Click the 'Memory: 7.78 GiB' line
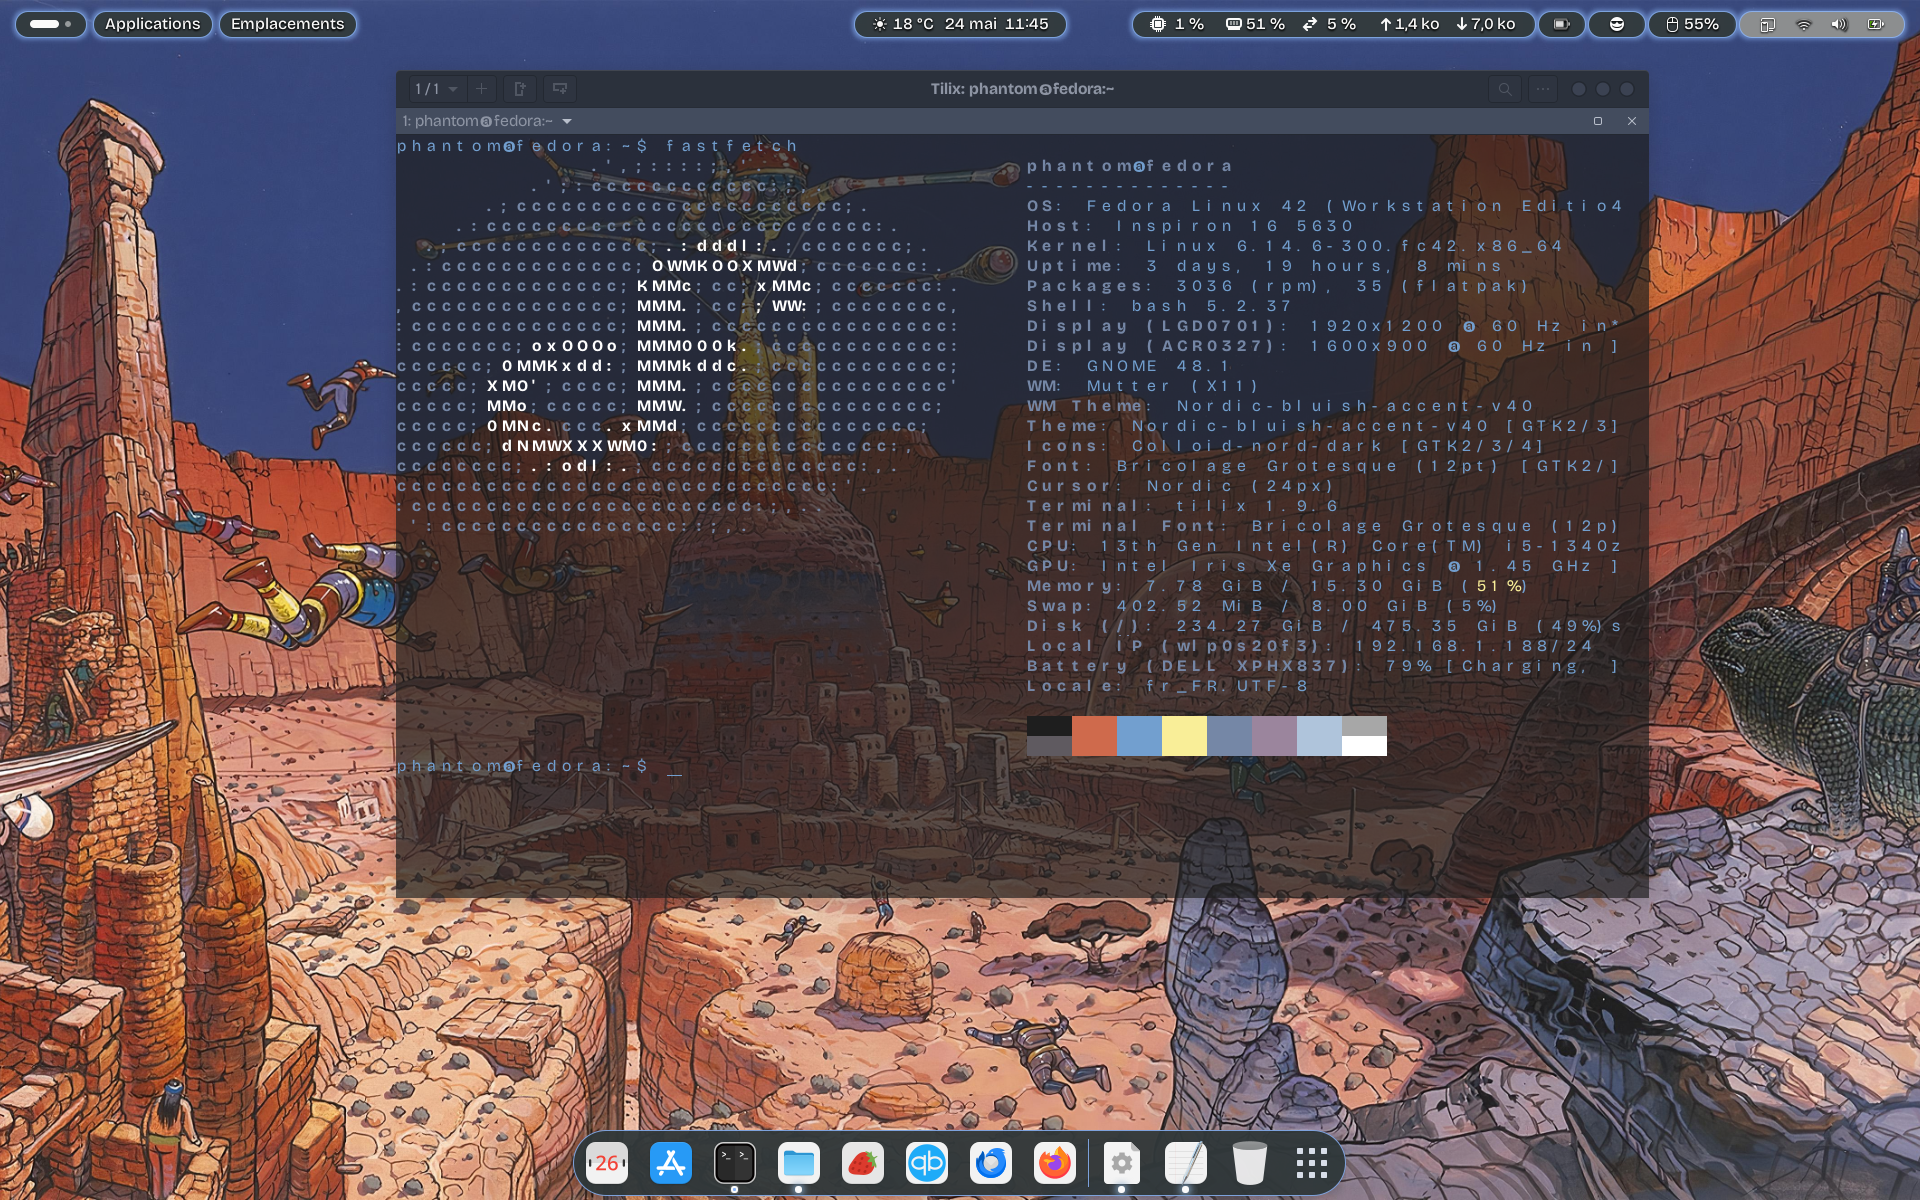This screenshot has width=1920, height=1200. [1277, 586]
